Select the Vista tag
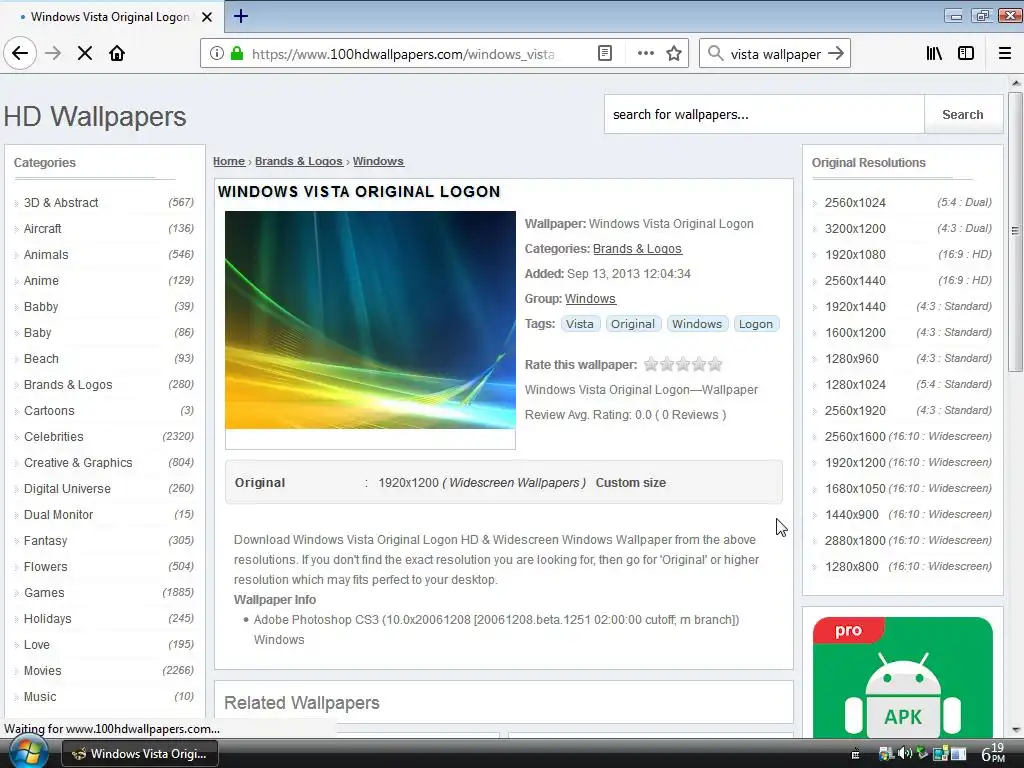 pos(579,324)
